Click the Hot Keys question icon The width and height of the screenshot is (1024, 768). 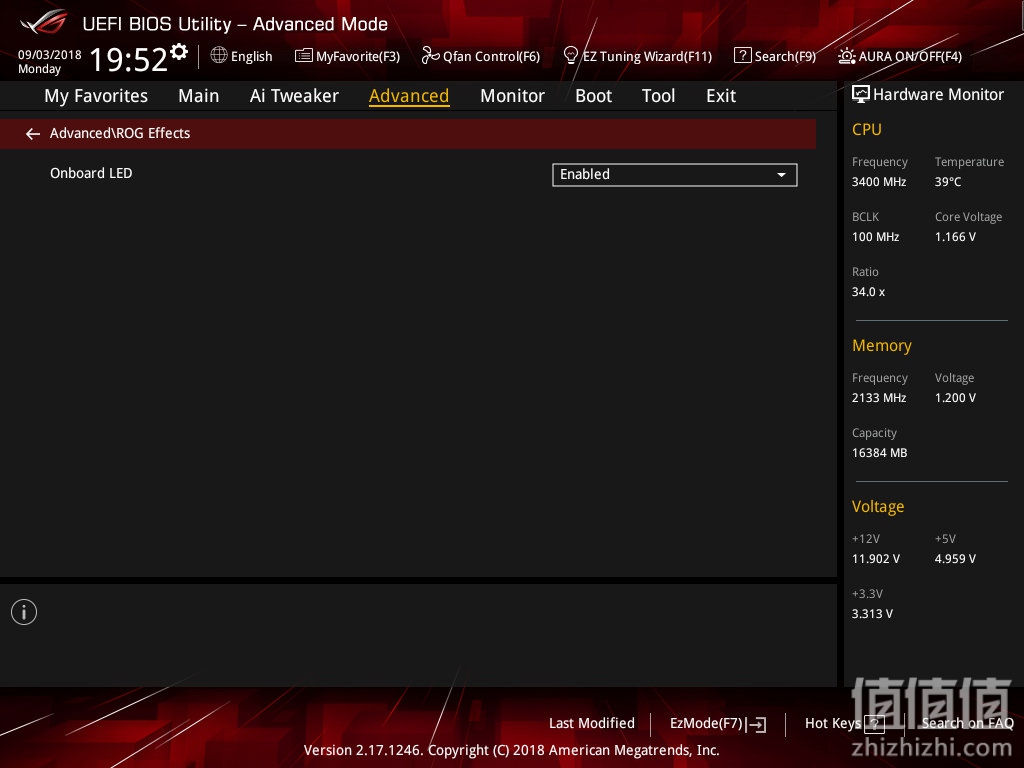click(x=874, y=724)
